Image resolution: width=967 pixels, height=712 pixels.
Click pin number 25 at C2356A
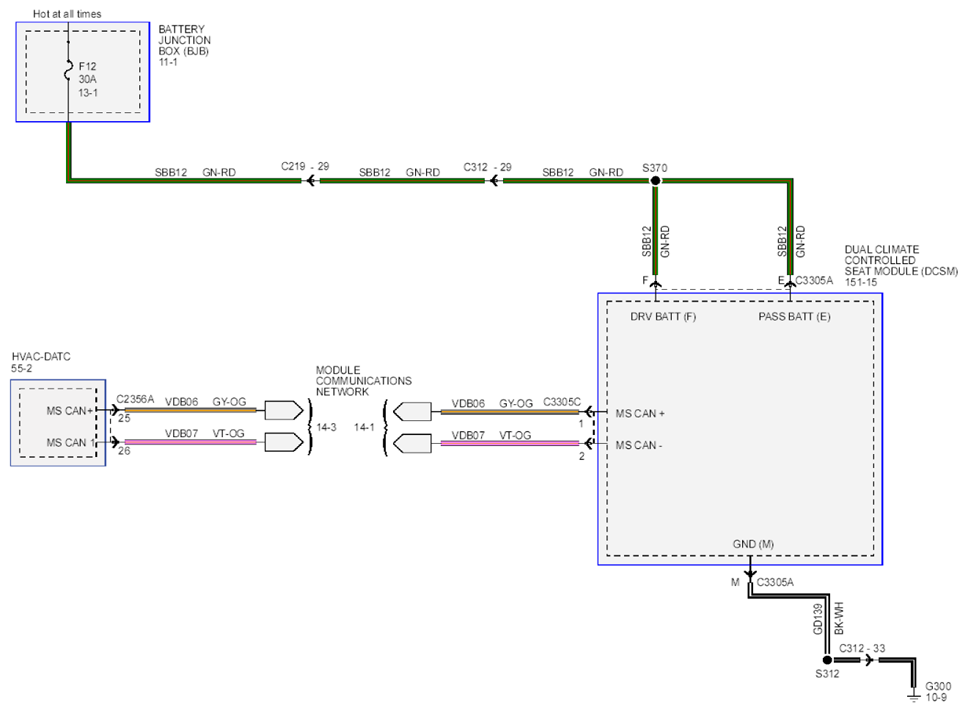[124, 419]
